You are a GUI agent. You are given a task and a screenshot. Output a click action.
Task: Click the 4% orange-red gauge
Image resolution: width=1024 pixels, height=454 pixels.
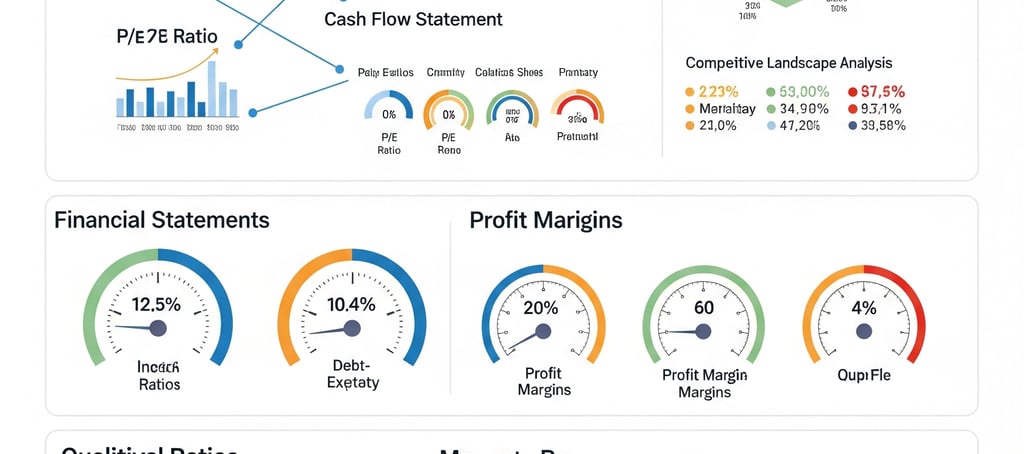[864, 315]
